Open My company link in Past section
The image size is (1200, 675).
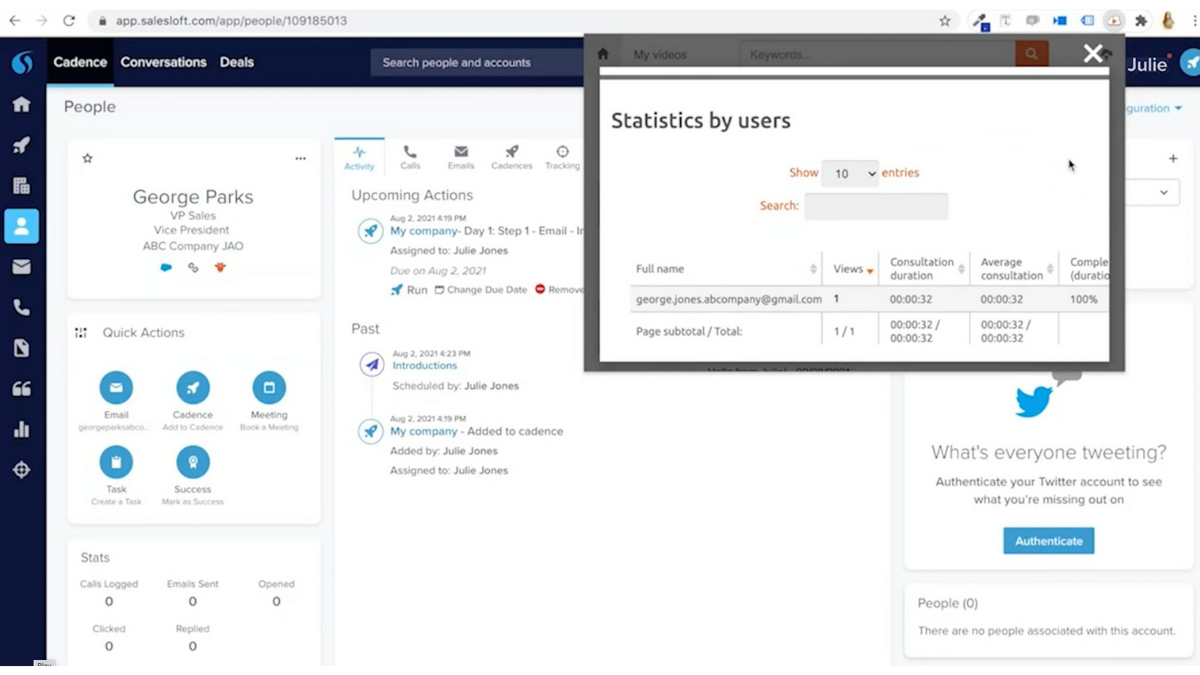tap(424, 432)
